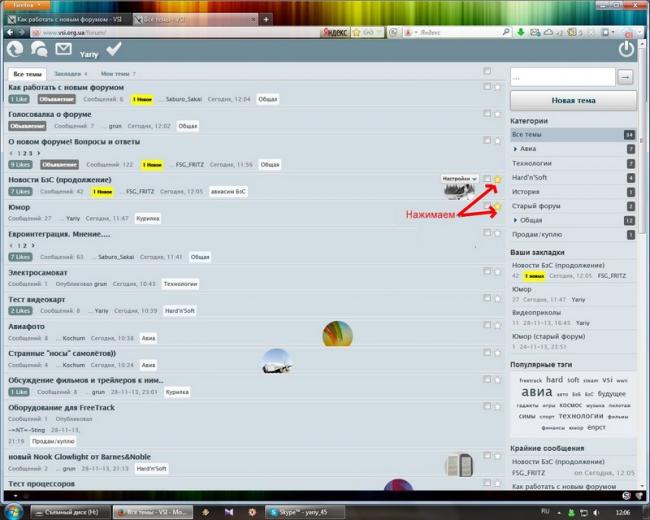Viewport: 650px width, 520px height.
Task: Click the power sign-out icon
Action: pos(626,49)
